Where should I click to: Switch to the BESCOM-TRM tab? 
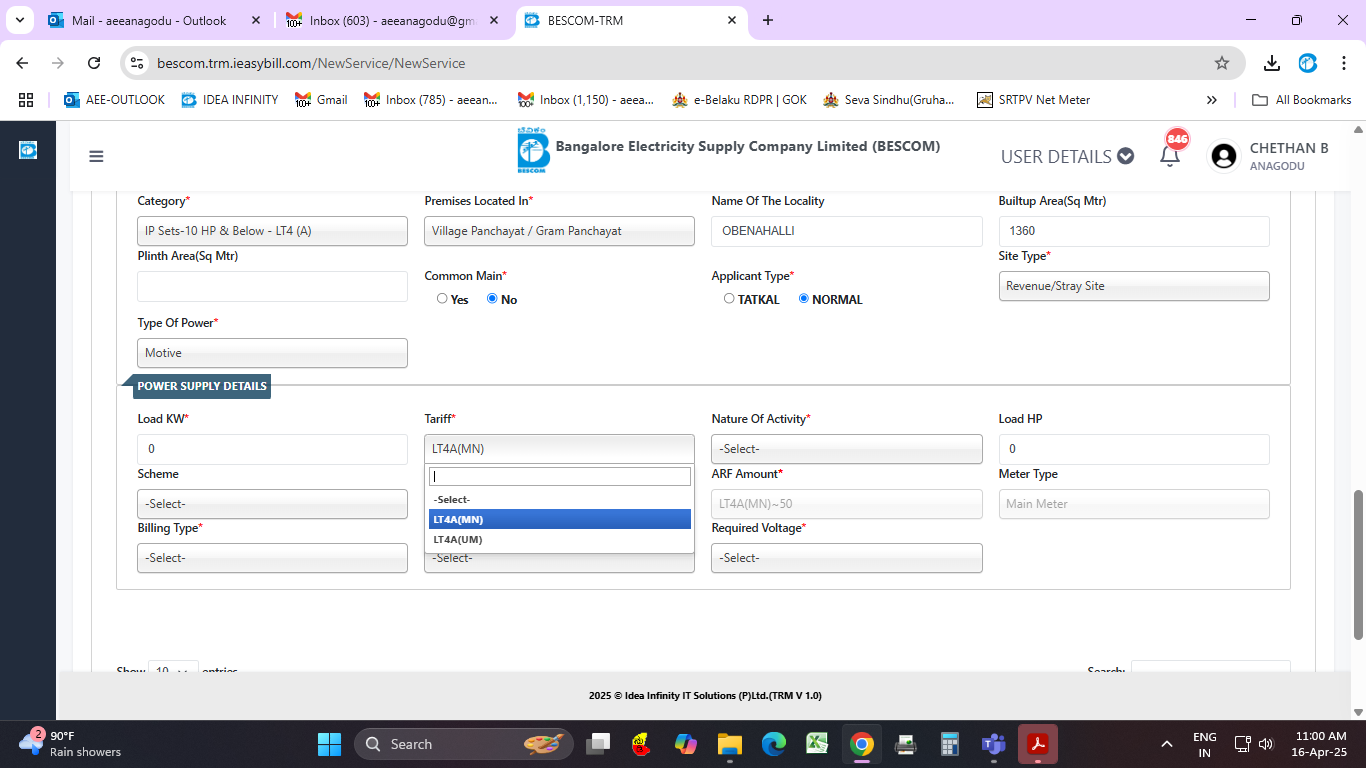(631, 20)
